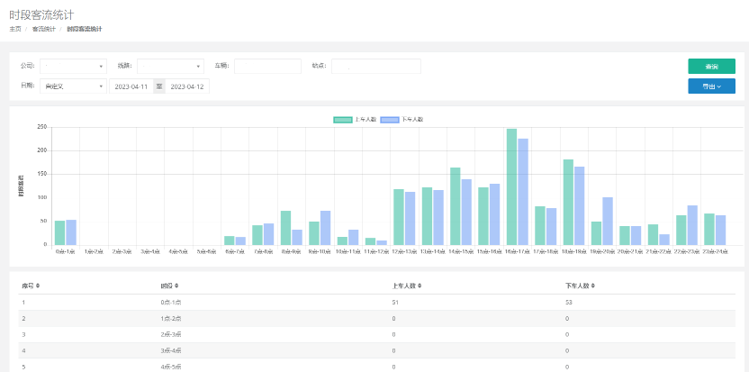
Task: Toggle the blue 下车人数 legend swatch
Action: (389, 119)
